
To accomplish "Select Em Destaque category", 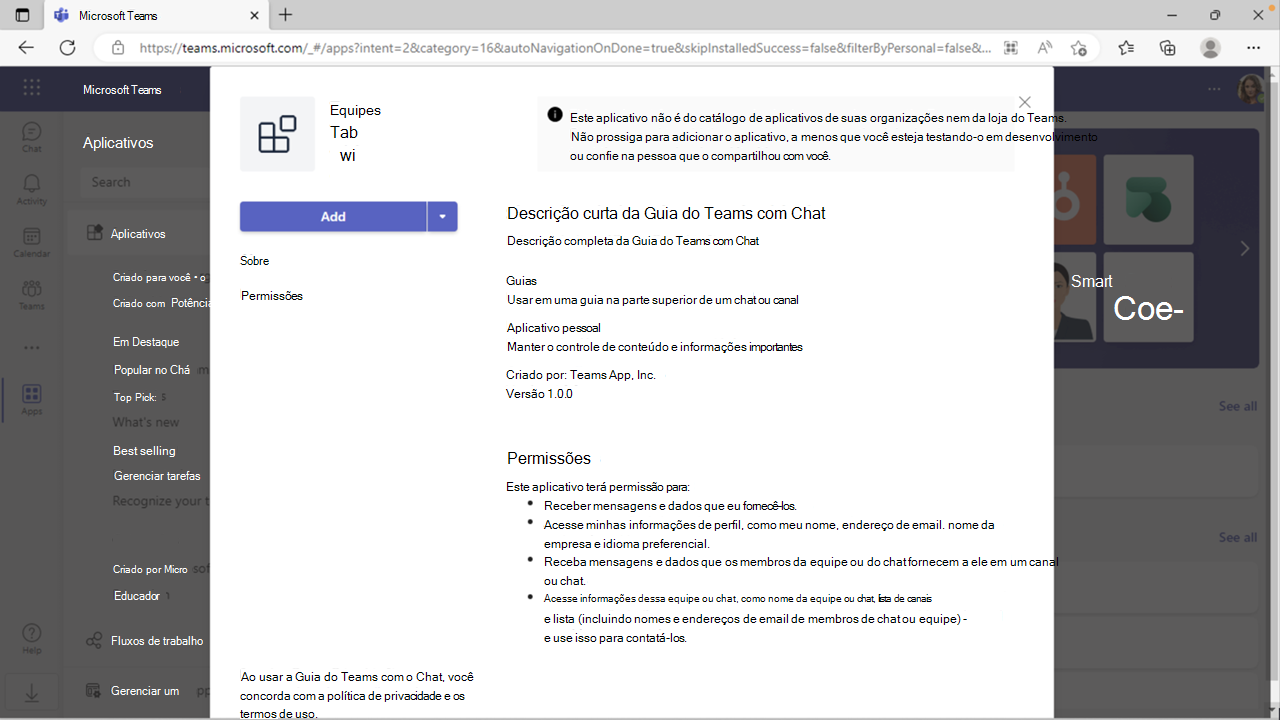I will [146, 342].
